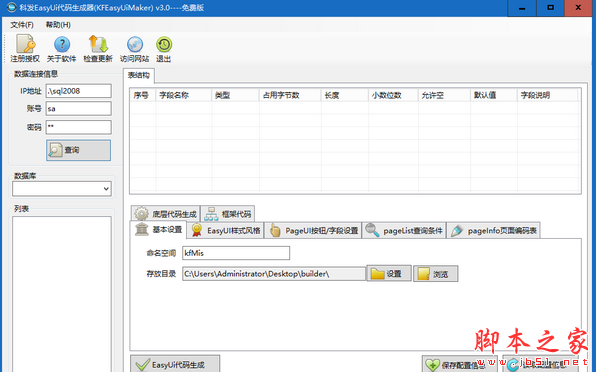Open the pageInfo页面编码表 tab
The image size is (596, 372).
coord(493,230)
